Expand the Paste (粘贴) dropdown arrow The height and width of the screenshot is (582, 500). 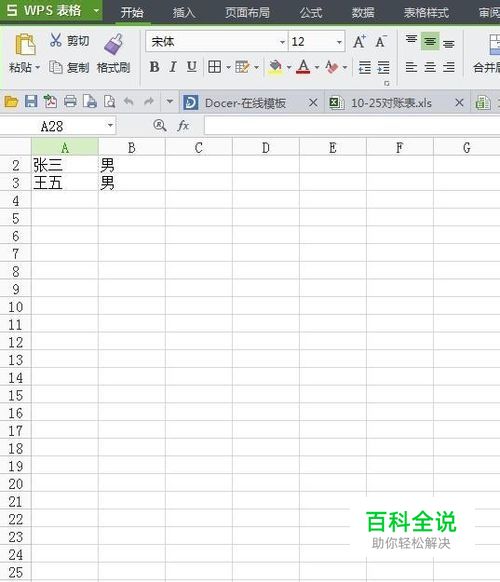[37, 68]
